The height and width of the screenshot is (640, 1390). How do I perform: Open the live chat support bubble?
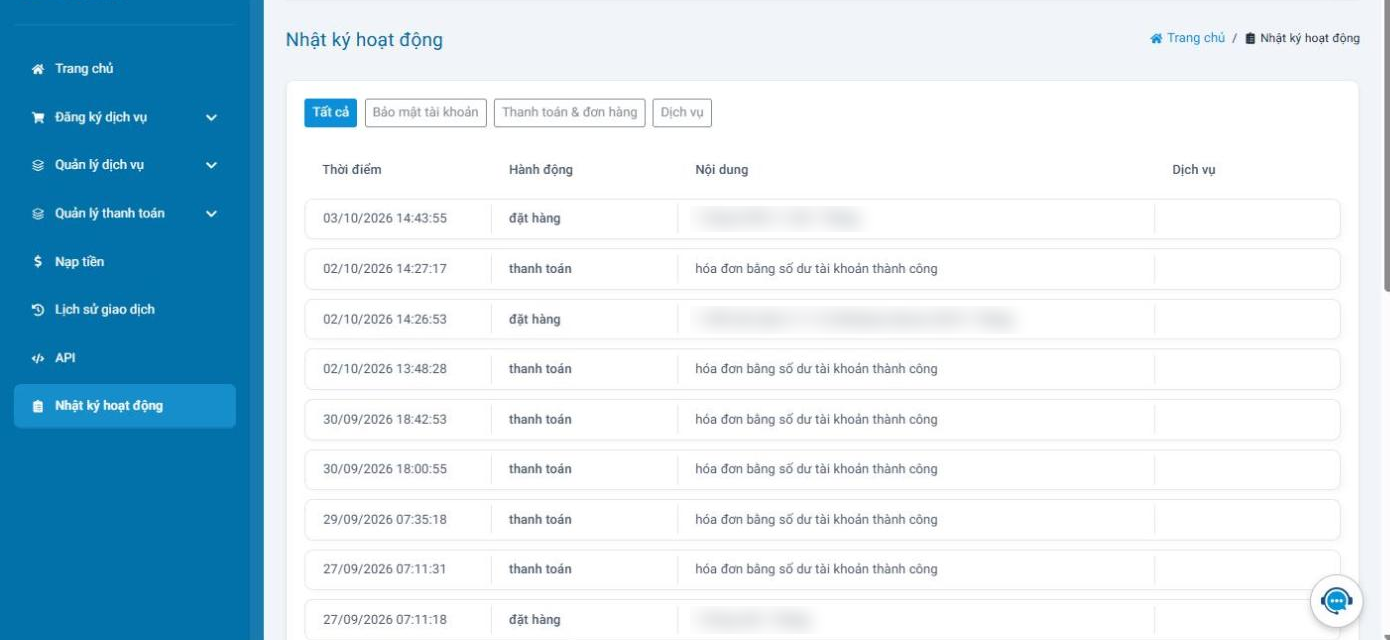pyautogui.click(x=1336, y=600)
